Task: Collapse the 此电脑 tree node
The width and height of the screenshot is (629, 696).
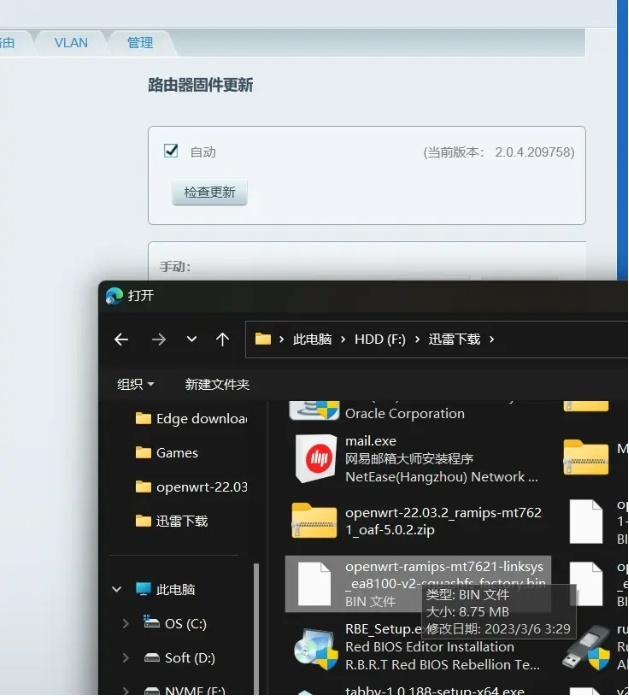Action: click(117, 589)
